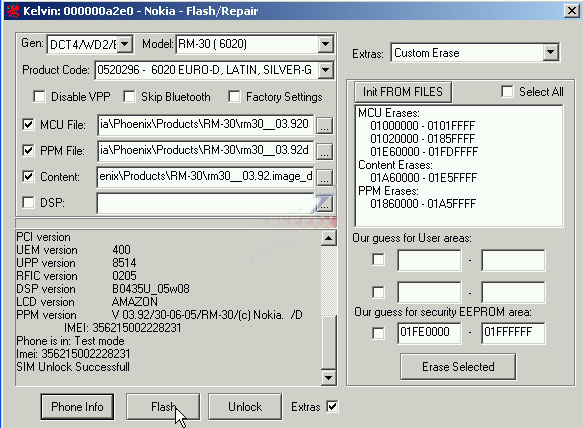The width and height of the screenshot is (583, 428).
Task: Check the first User areas guess checkbox
Action: 378,260
